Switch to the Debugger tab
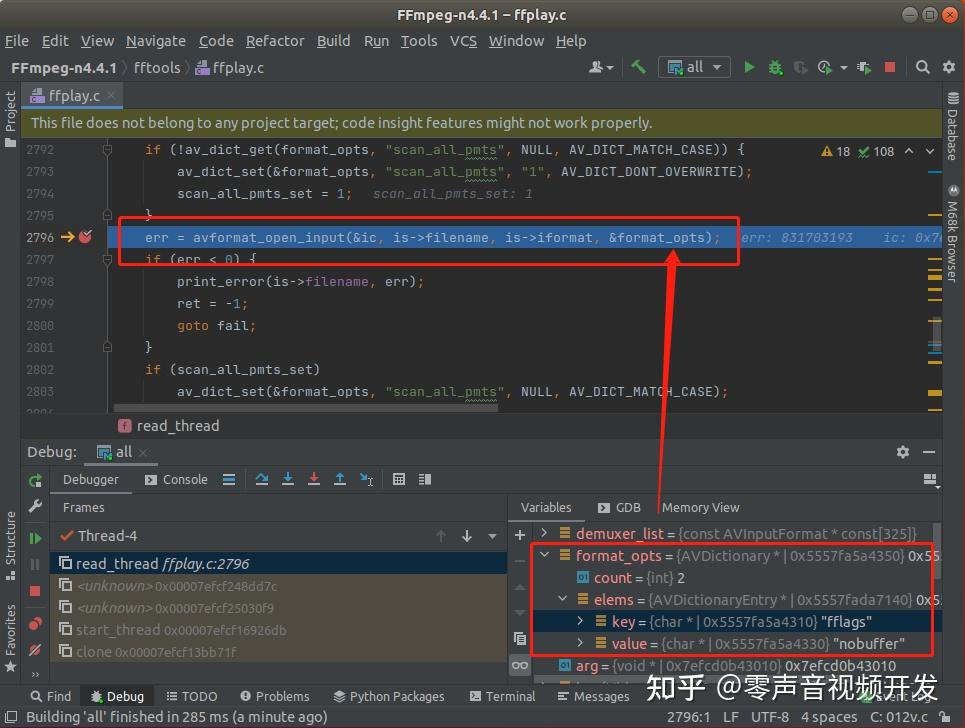 90,479
